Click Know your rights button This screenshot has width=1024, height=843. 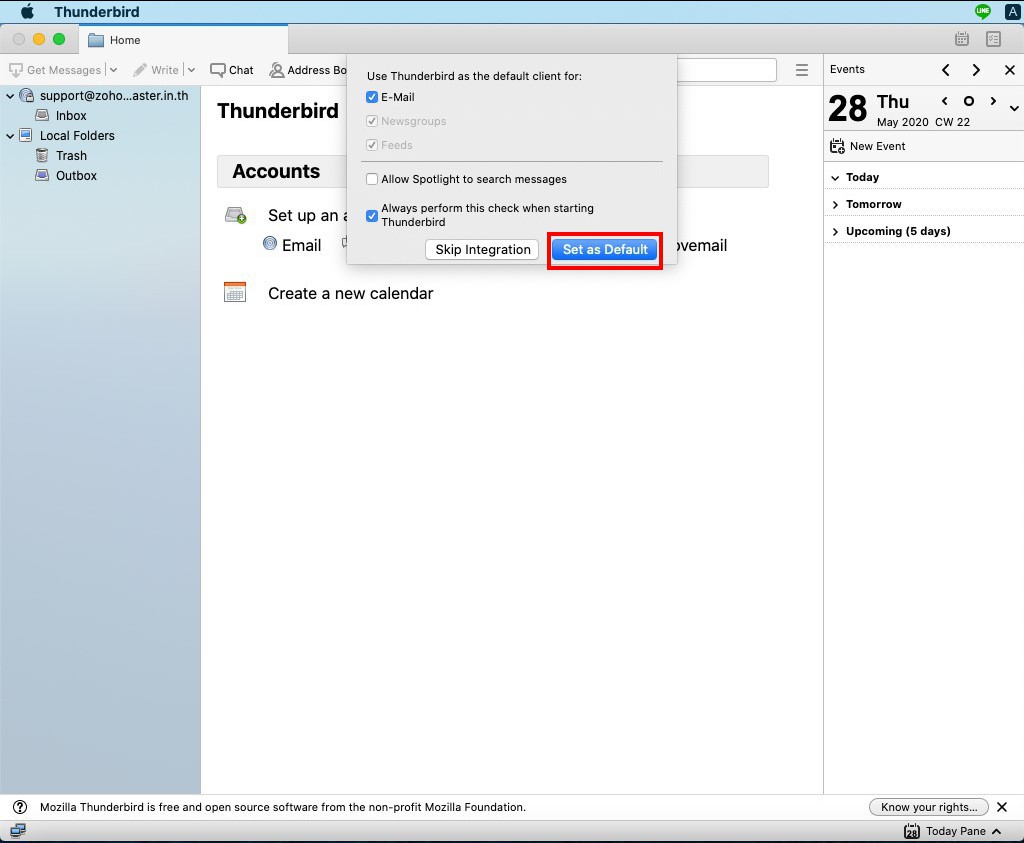coord(929,807)
